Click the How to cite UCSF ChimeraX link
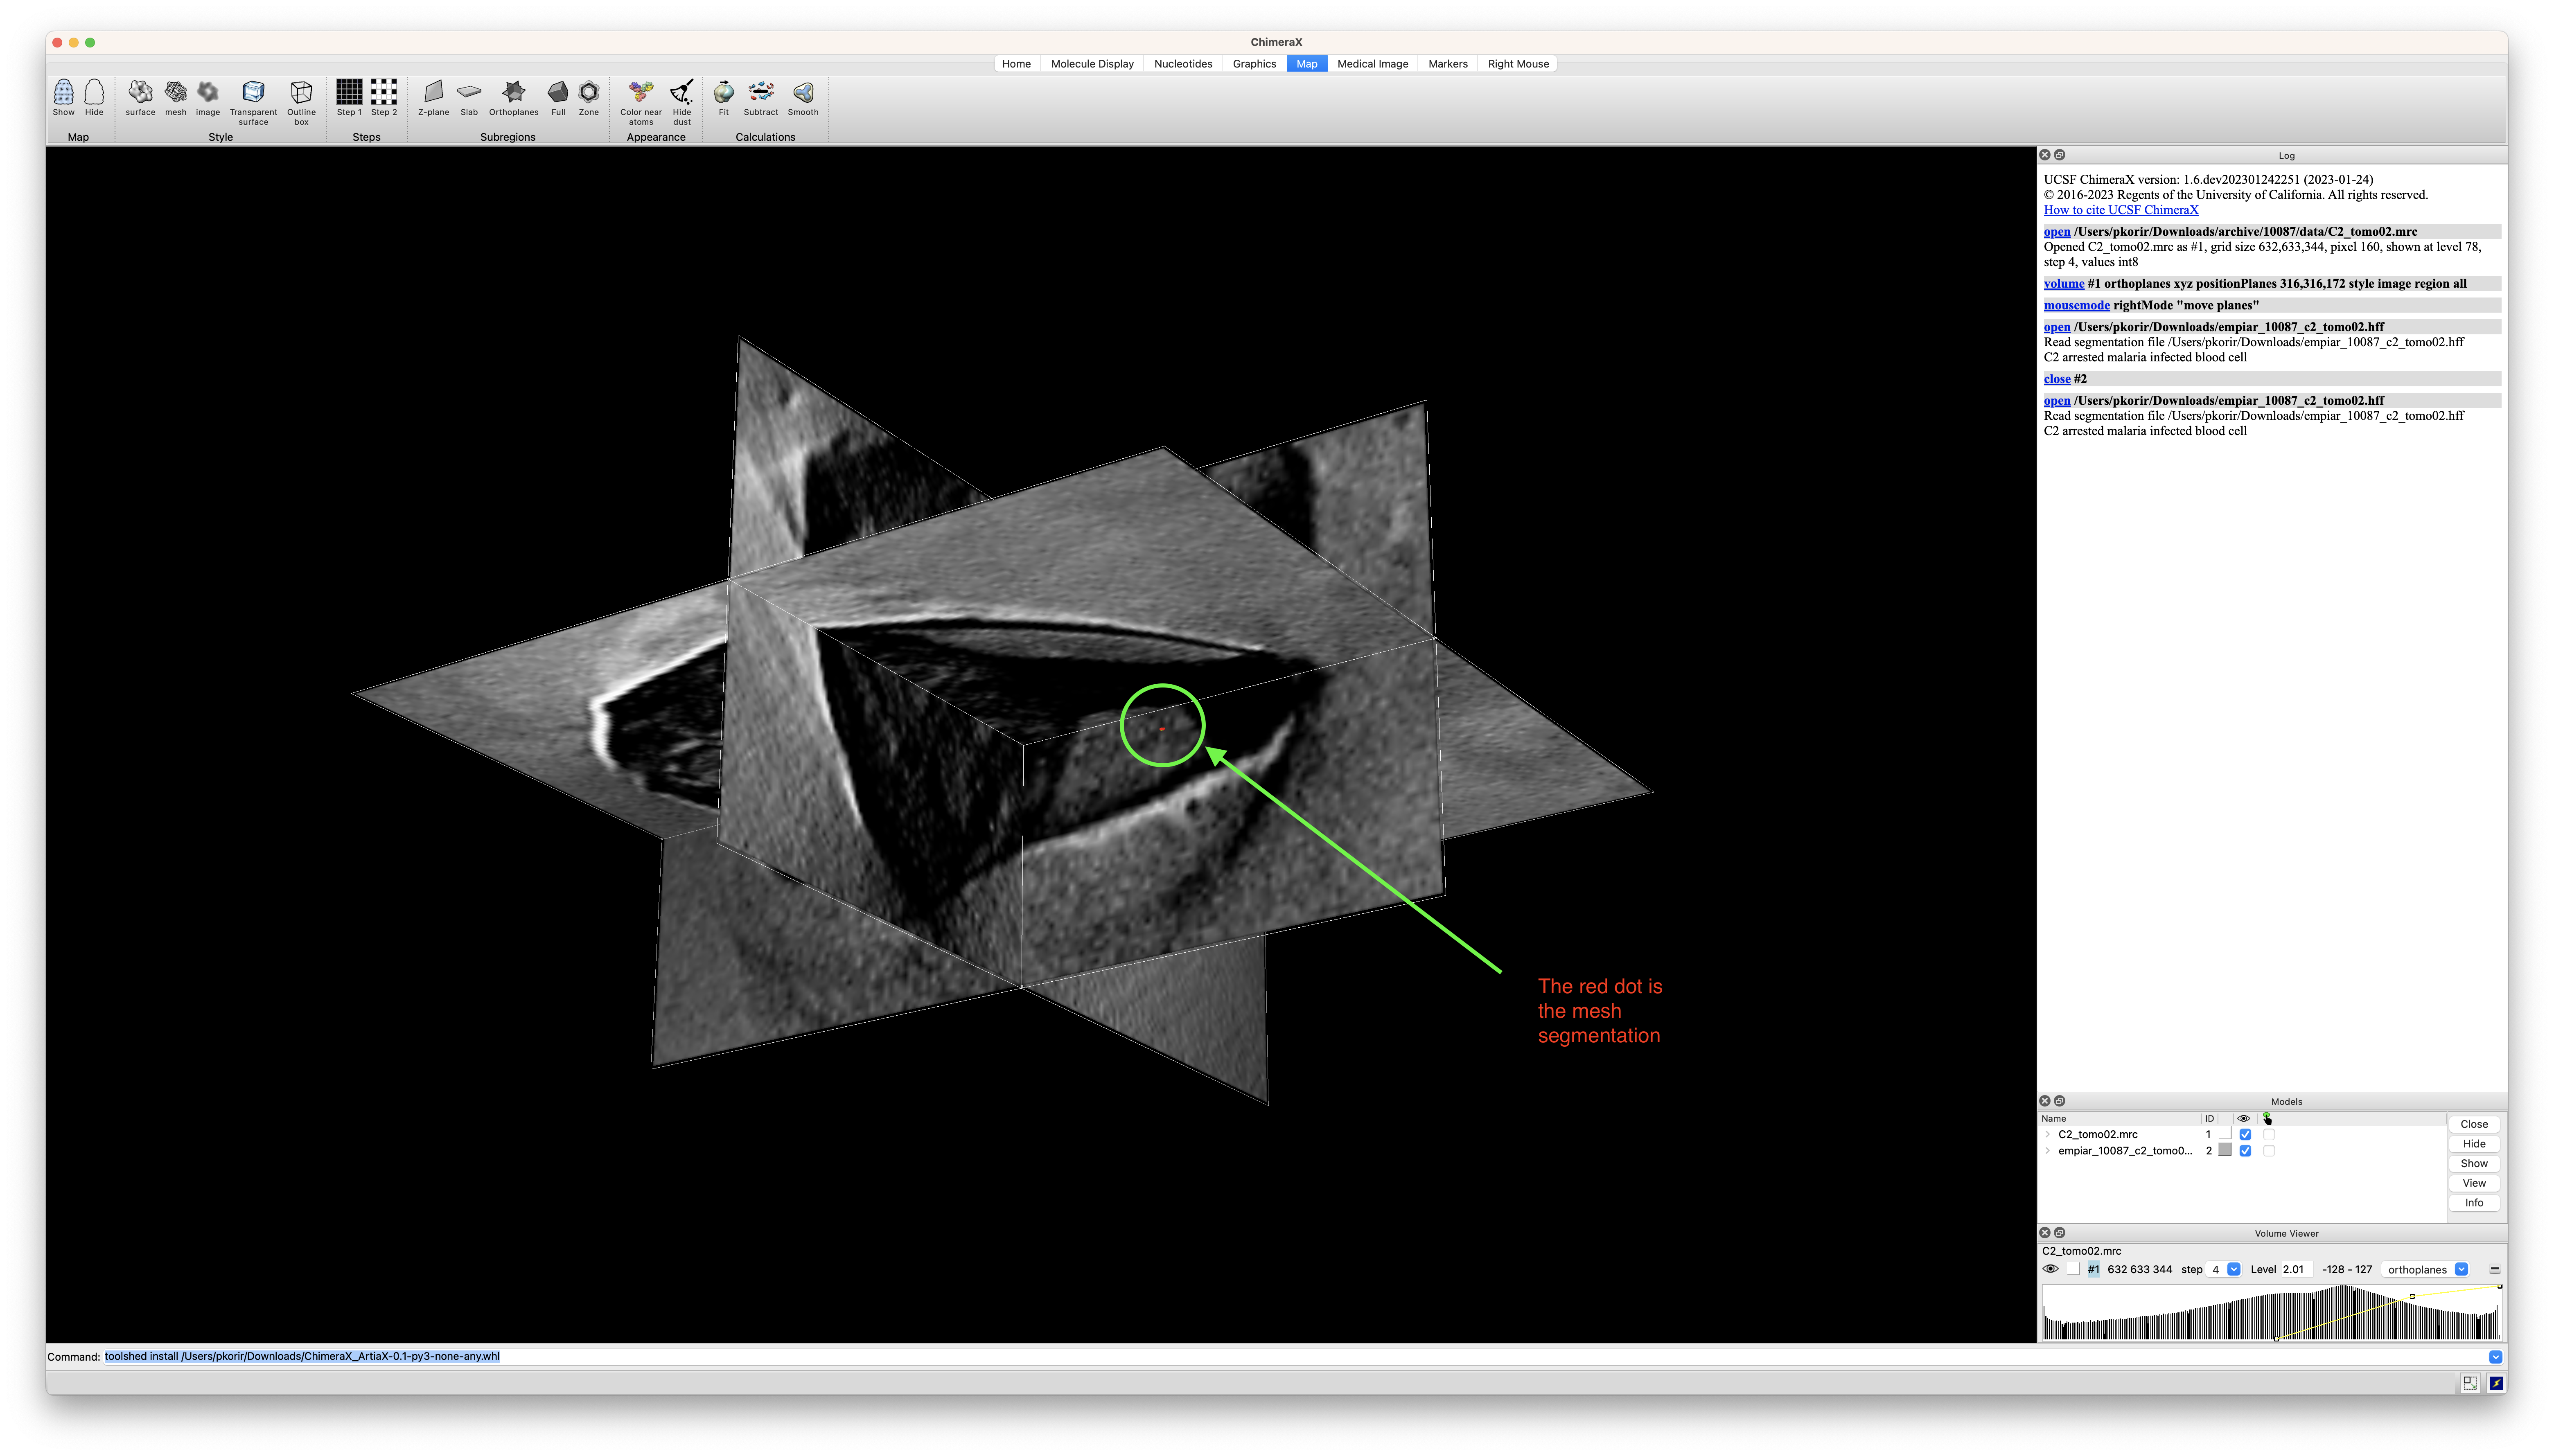This screenshot has width=2554, height=1456. point(2120,210)
